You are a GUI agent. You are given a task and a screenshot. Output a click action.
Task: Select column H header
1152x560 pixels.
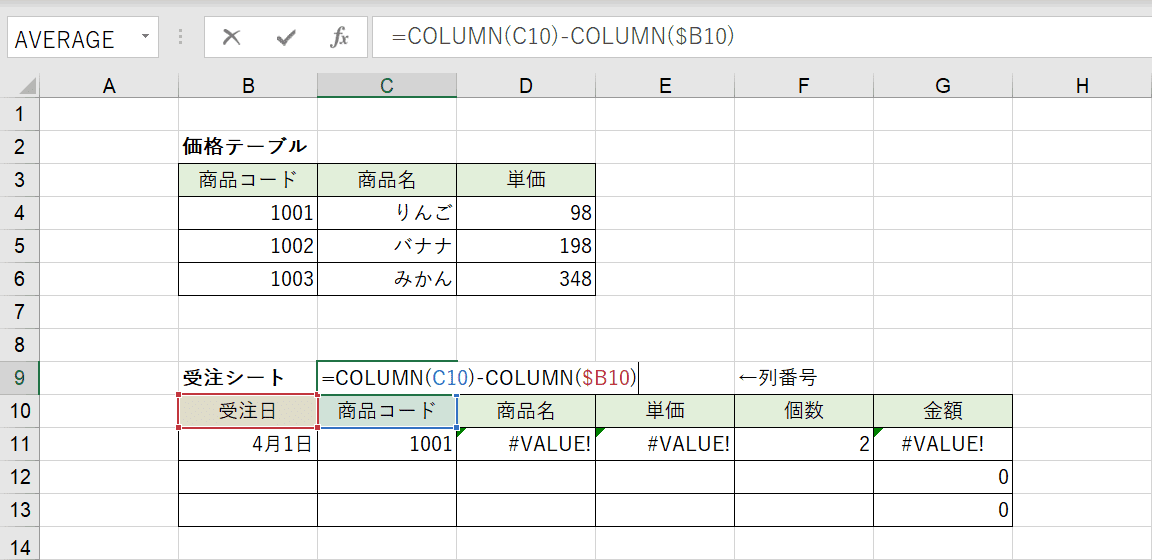(x=1081, y=87)
